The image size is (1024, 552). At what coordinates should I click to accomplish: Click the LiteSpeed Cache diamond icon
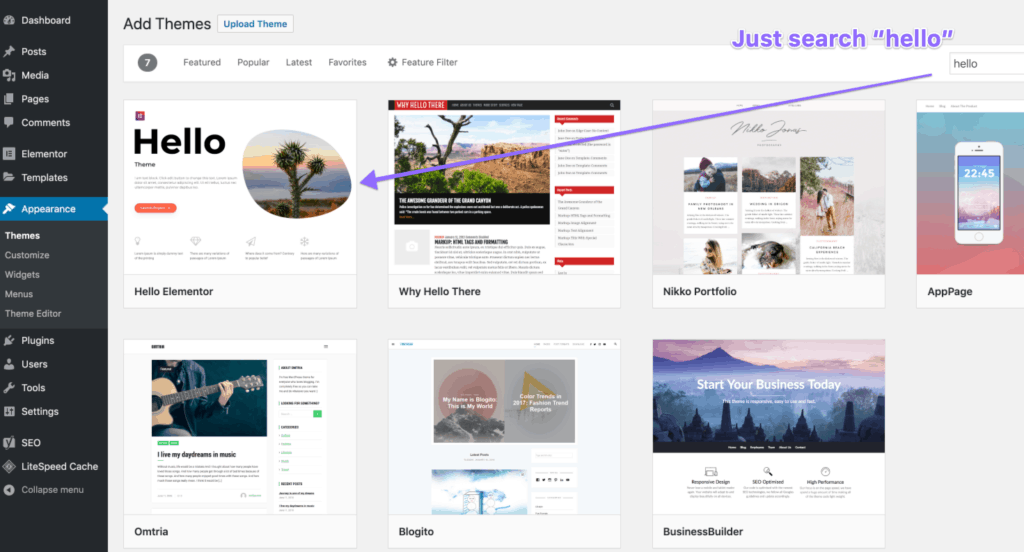point(9,466)
